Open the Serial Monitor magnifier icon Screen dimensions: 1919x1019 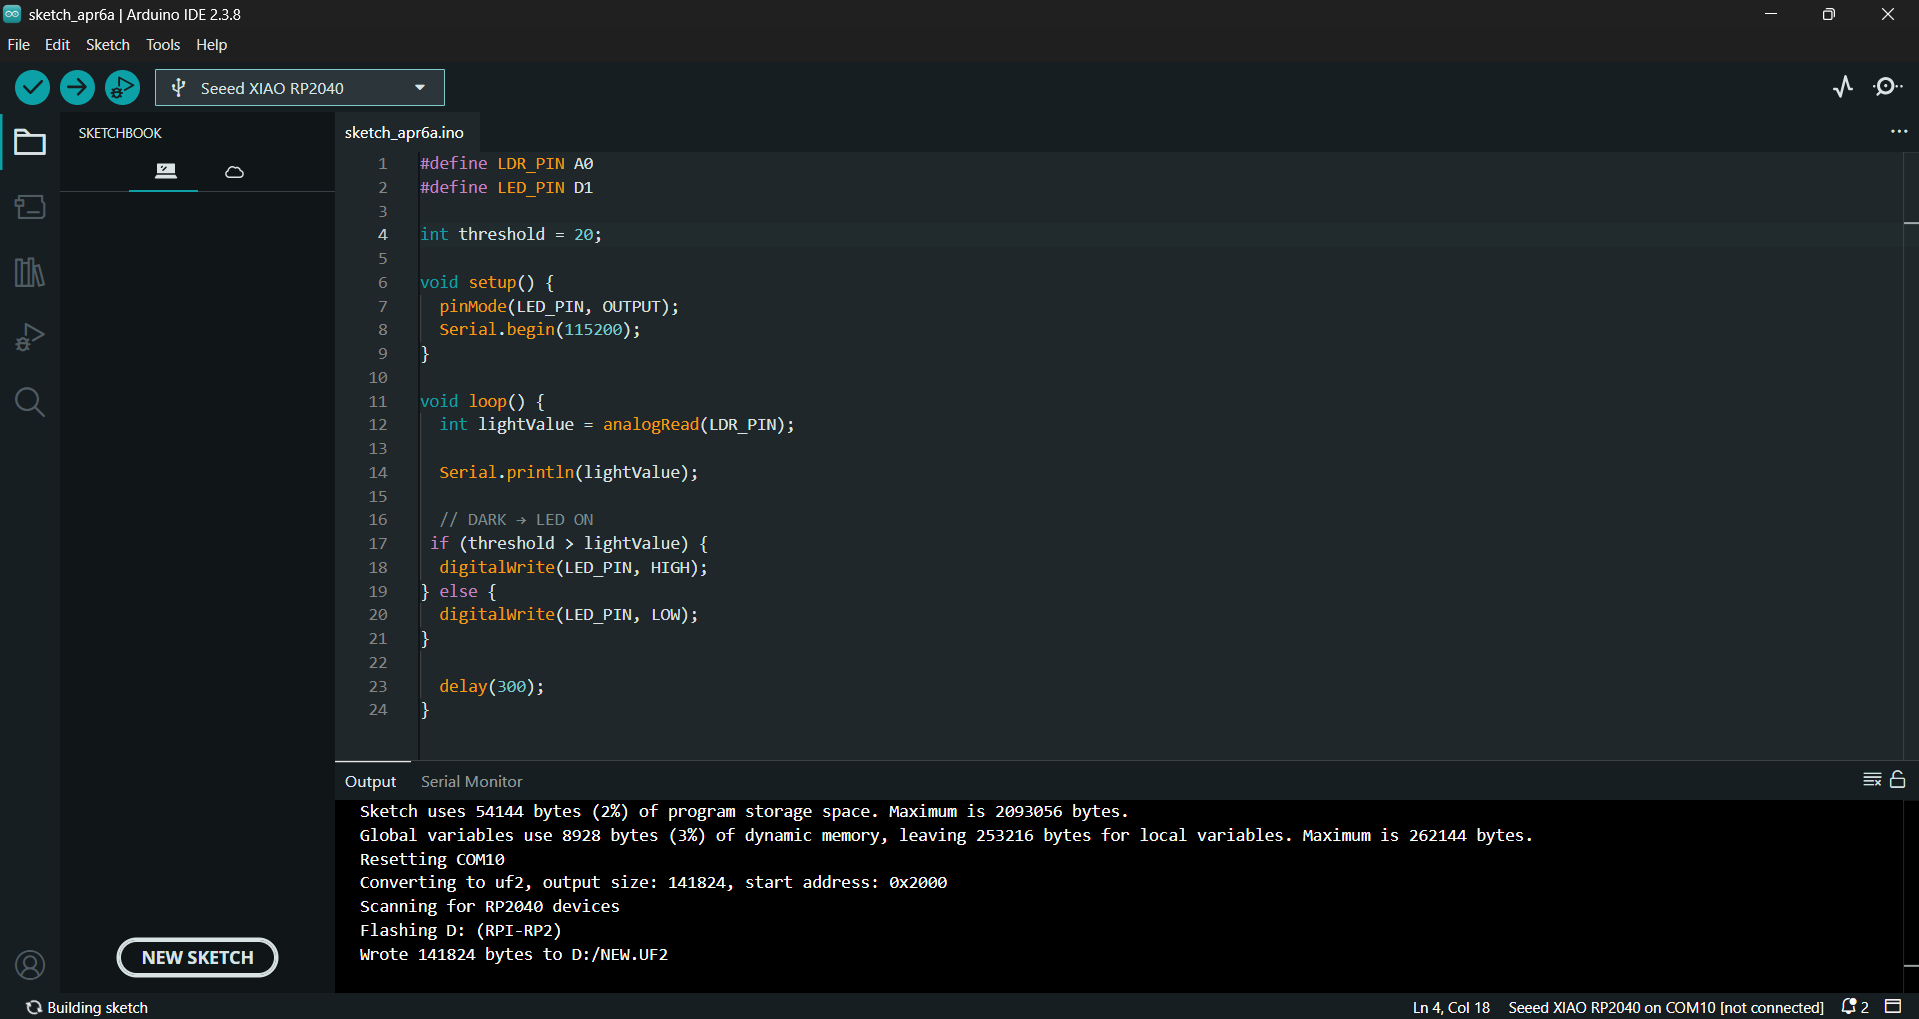(x=1887, y=87)
